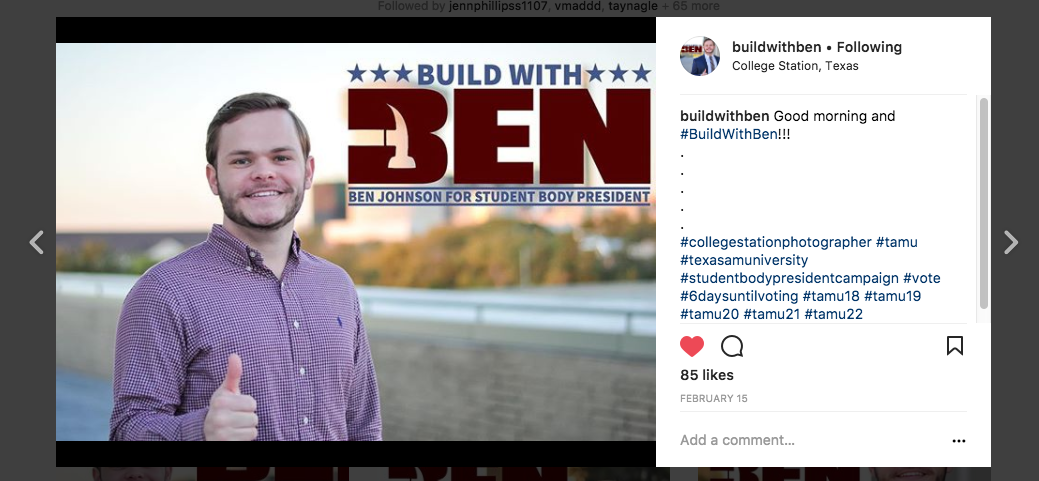Toggle the Following status button
The height and width of the screenshot is (481, 1039).
[x=869, y=47]
